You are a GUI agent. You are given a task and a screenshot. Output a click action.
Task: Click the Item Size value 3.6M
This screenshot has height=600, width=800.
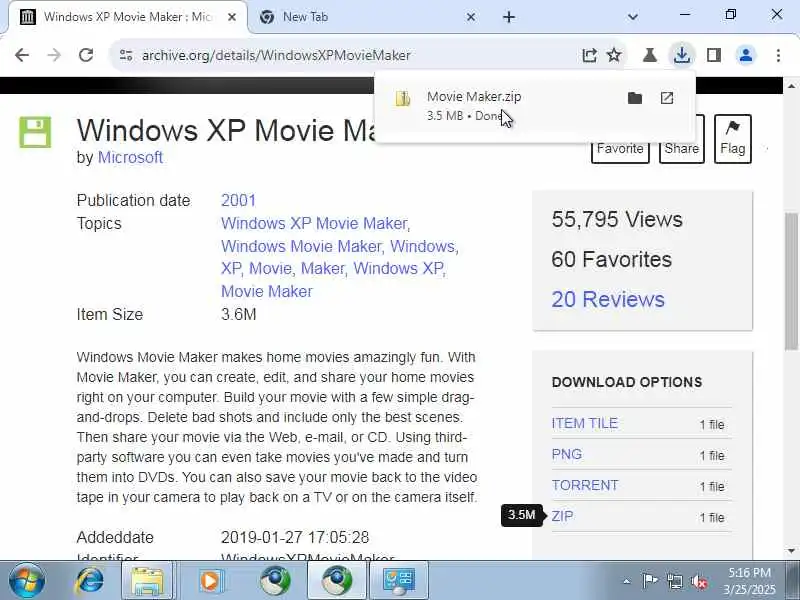238,314
